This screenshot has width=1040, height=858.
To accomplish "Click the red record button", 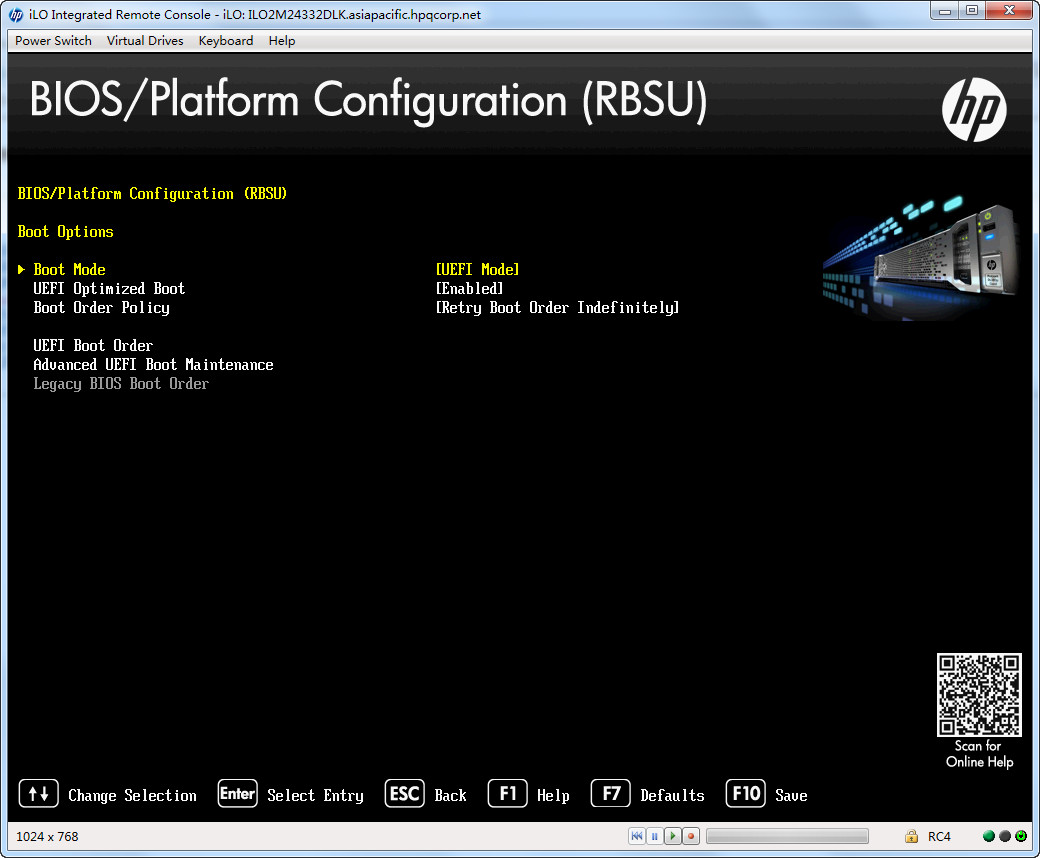I will pyautogui.click(x=690, y=836).
